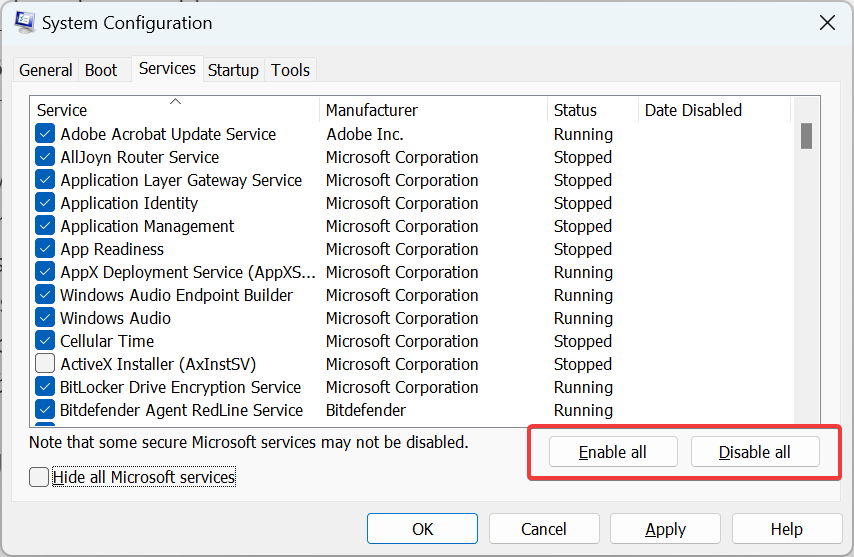
Task: Switch to the General tab
Action: [46, 70]
